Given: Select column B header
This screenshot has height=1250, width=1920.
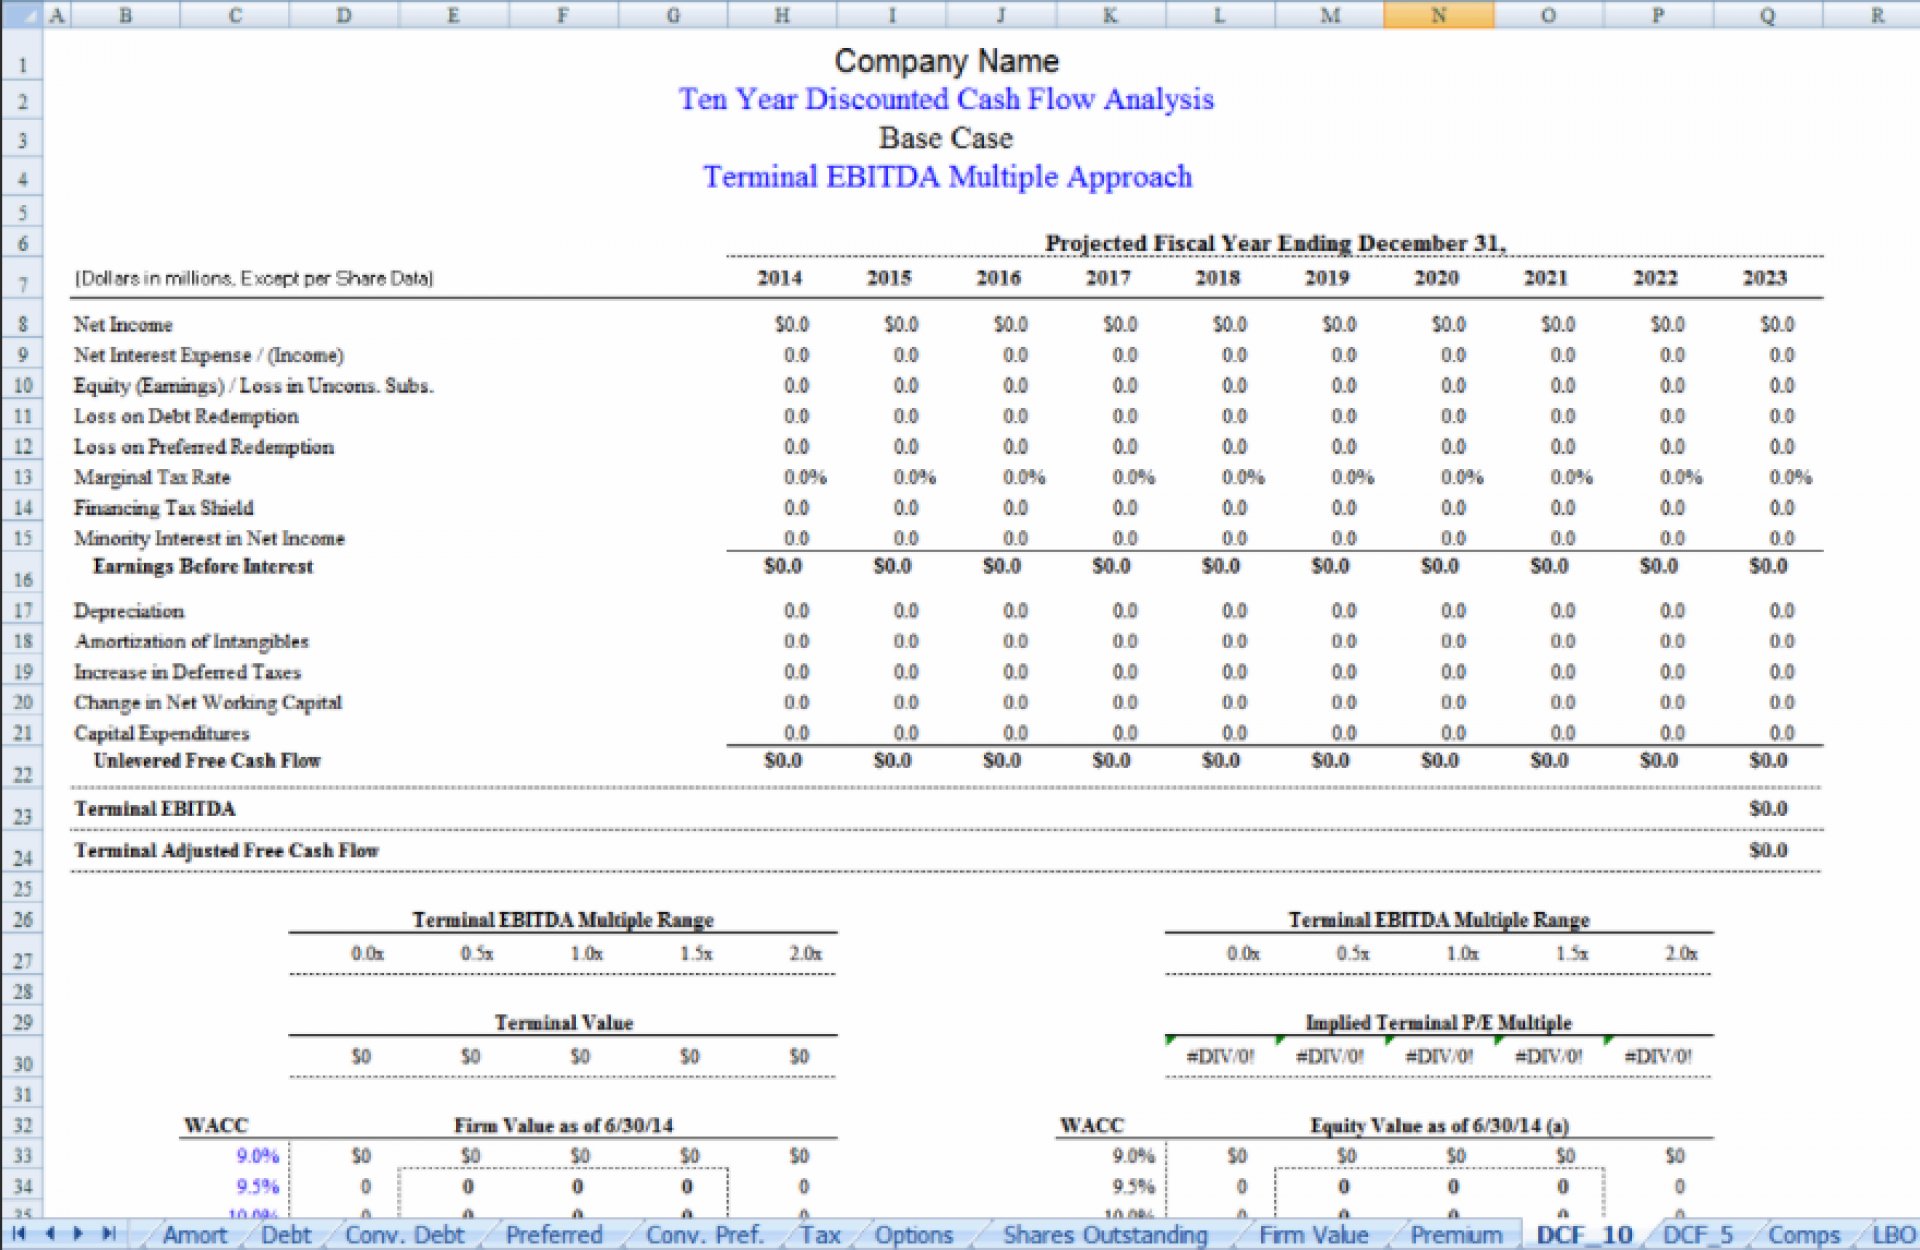Looking at the screenshot, I should (x=125, y=14).
